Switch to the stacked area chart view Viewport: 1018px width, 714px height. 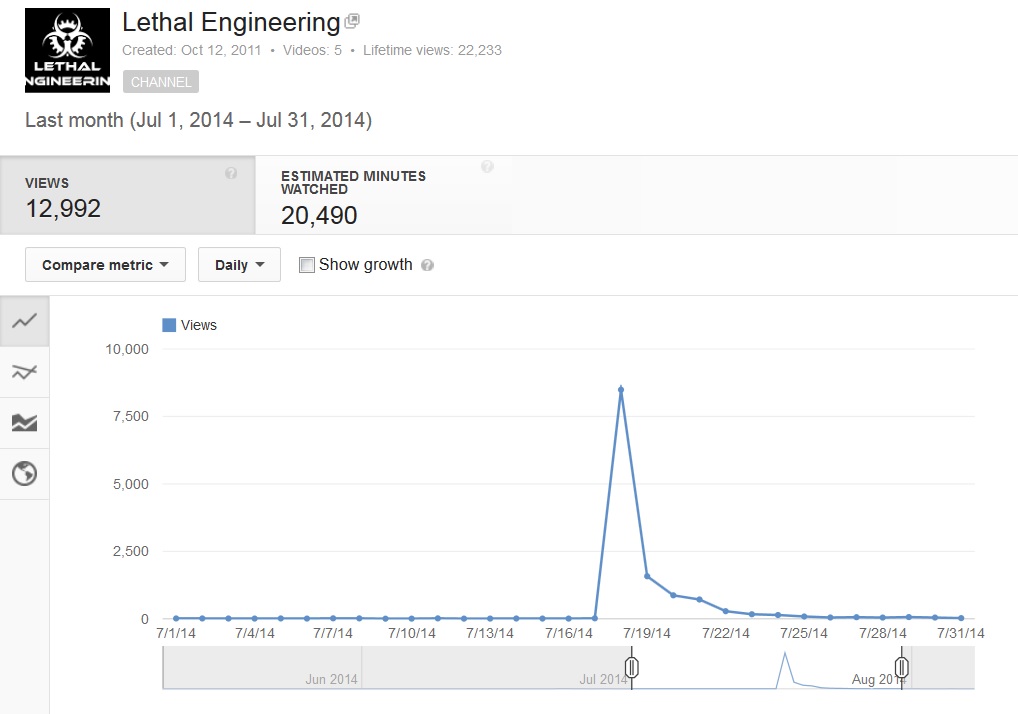coord(24,423)
